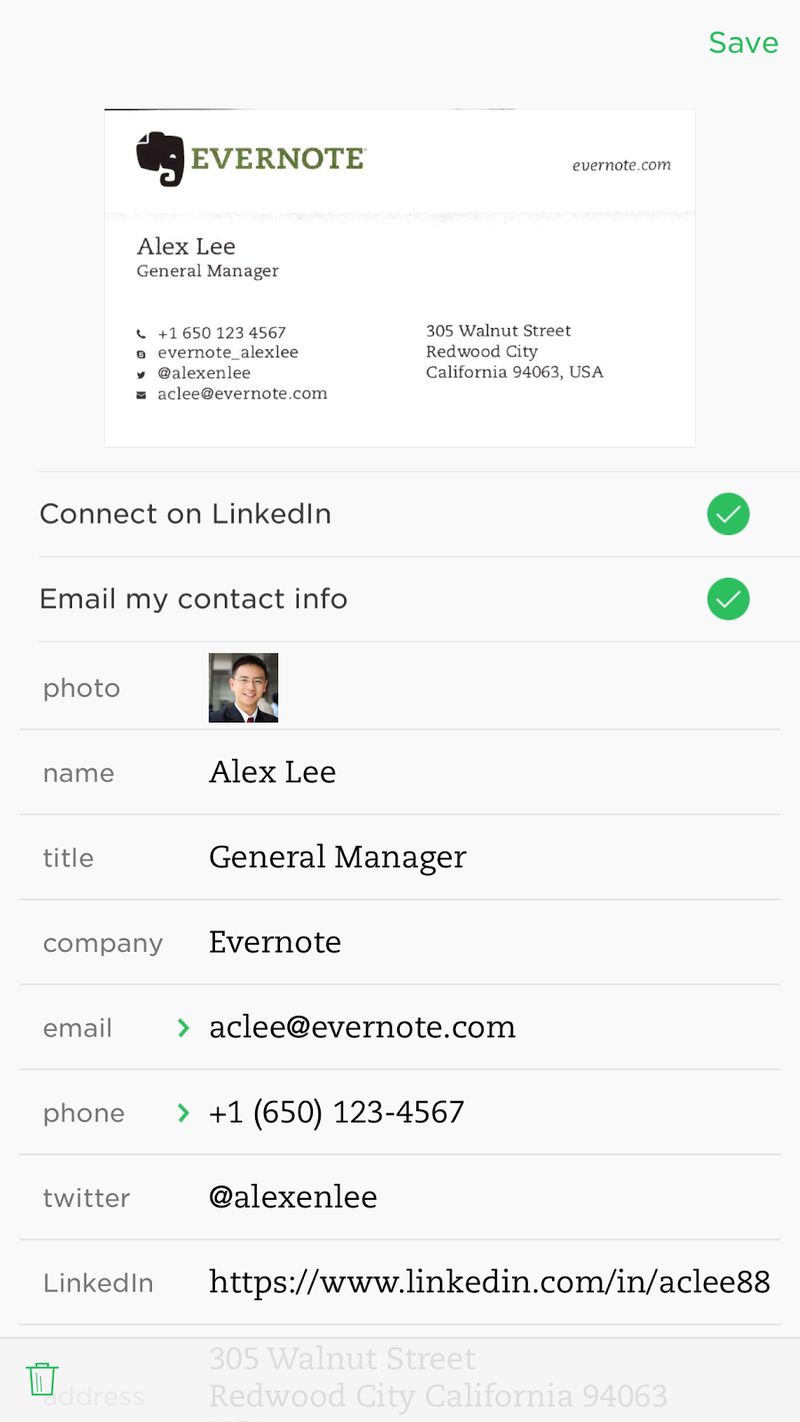Expand the phone field chevron
The image size is (800, 1422).
point(183,1113)
